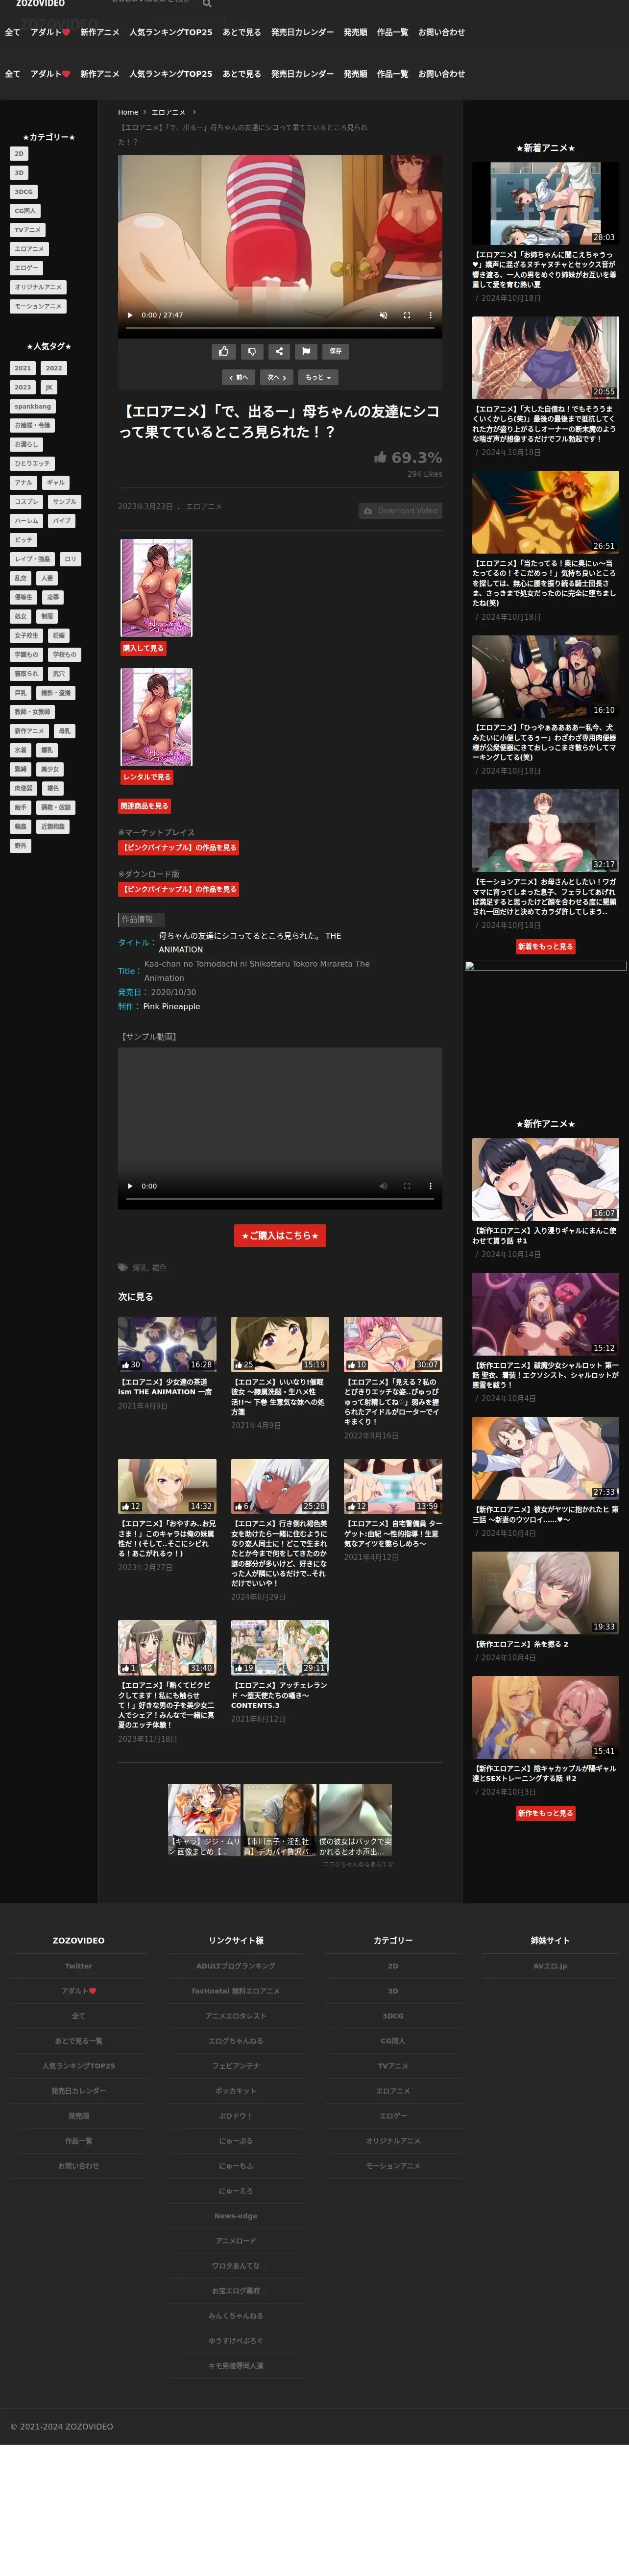Click the ZOZOVIDEO logo in the header
Screen dimensions: 629x2576
40,4
